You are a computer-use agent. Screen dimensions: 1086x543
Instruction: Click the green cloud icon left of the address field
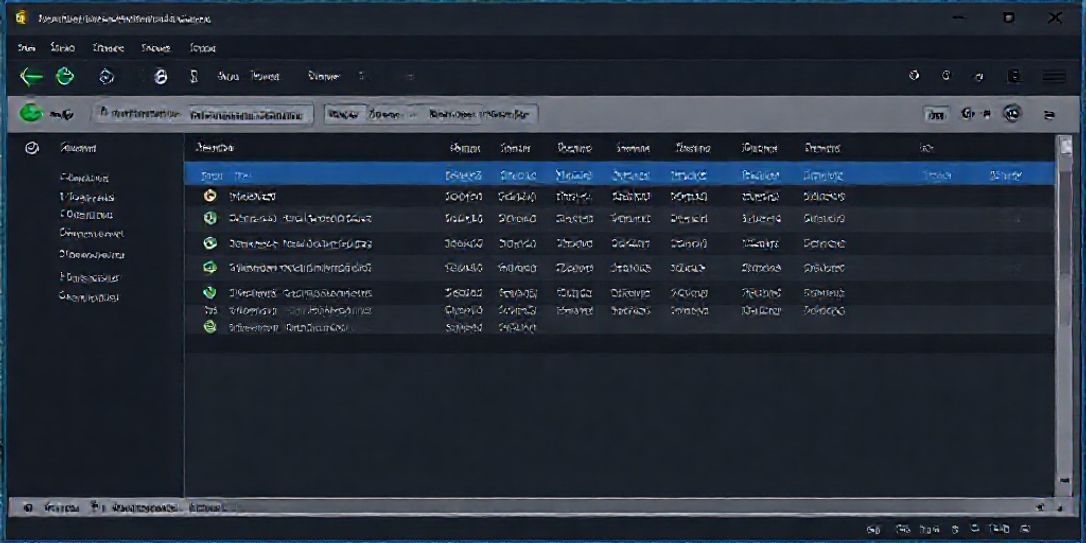point(33,114)
